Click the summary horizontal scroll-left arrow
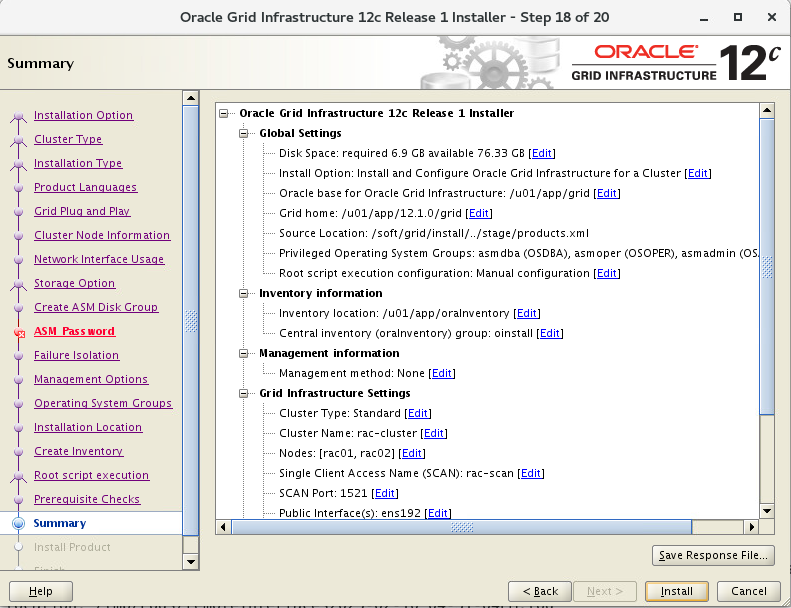The height and width of the screenshot is (608, 791). click(x=223, y=527)
